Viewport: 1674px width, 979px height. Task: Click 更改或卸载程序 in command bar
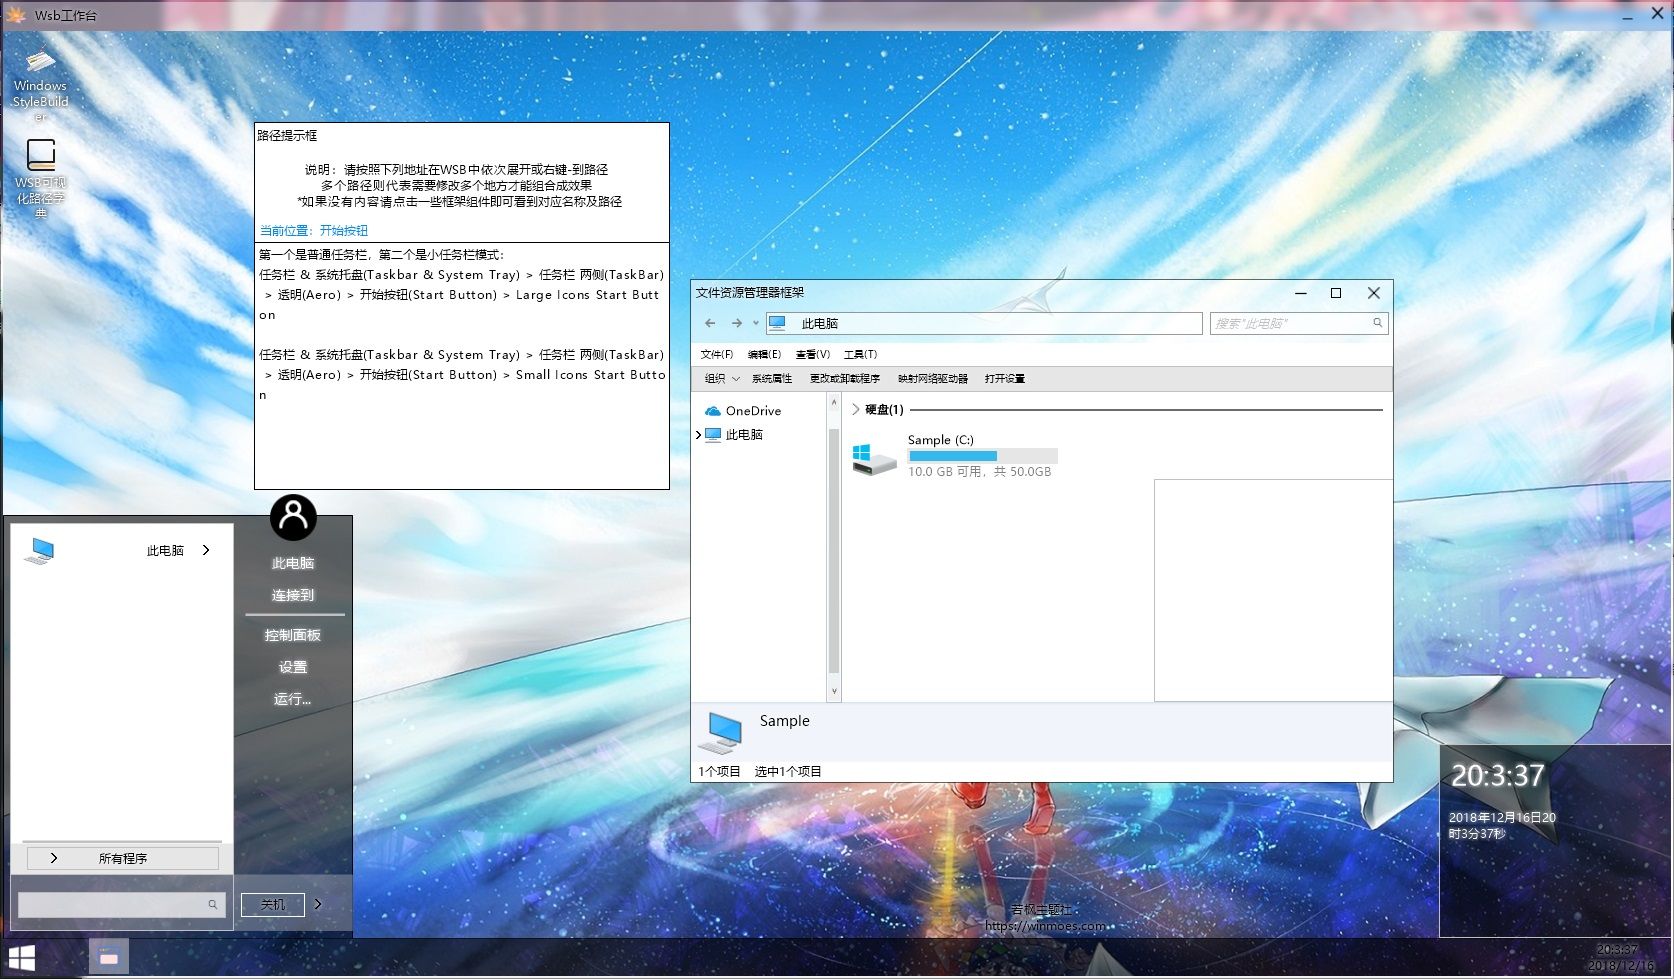(845, 379)
